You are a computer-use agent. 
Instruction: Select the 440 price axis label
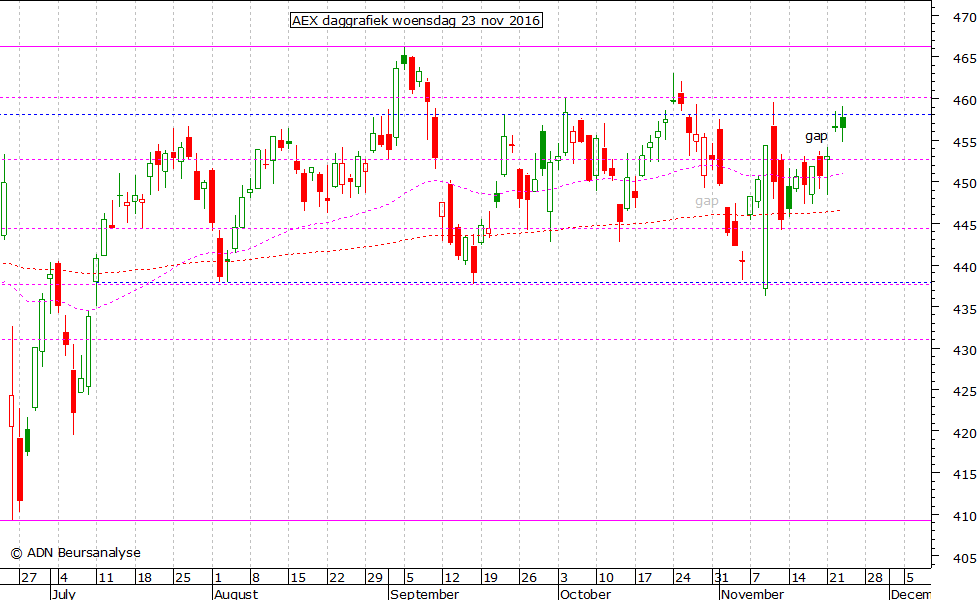(965, 267)
